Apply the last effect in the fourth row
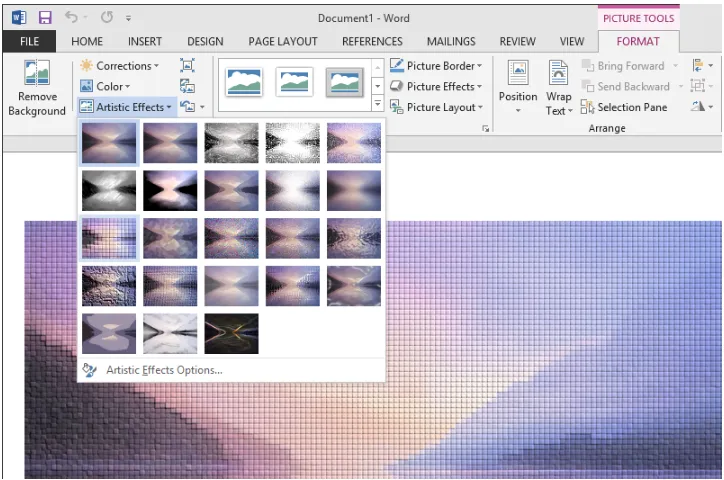Image resolution: width=724 pixels, height=480 pixels. coord(354,286)
